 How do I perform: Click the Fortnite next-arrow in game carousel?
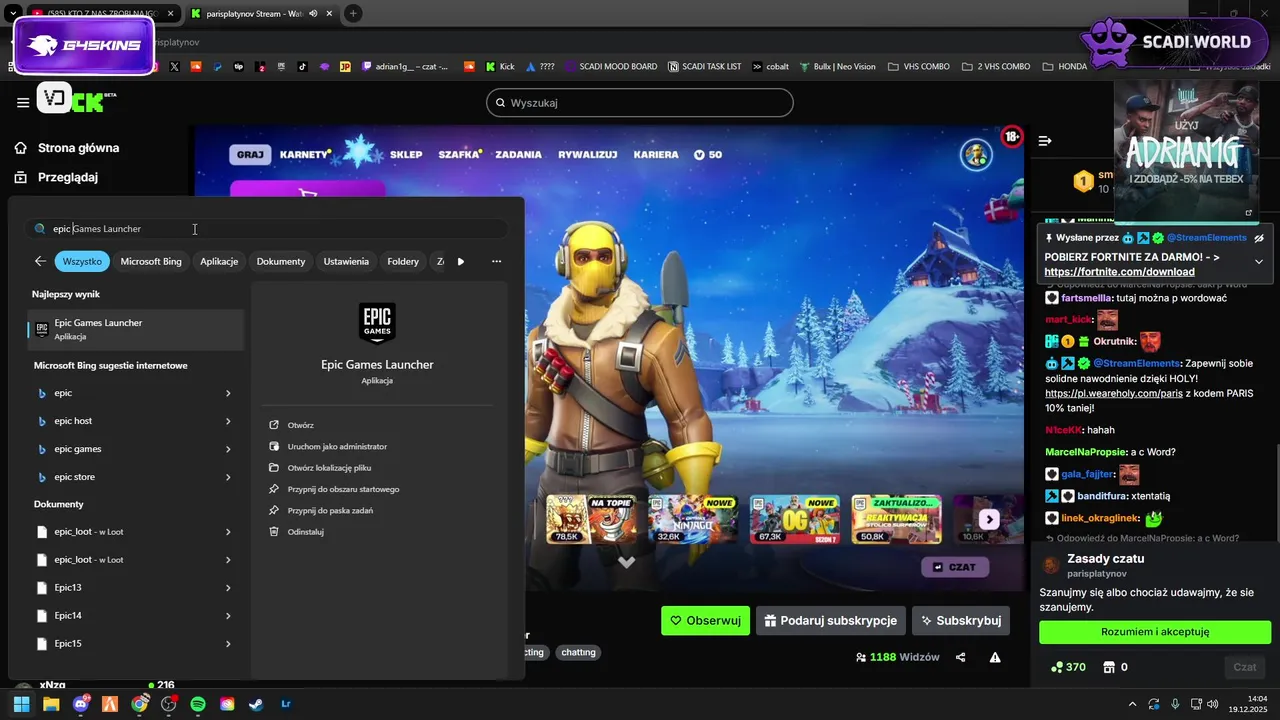(x=989, y=519)
